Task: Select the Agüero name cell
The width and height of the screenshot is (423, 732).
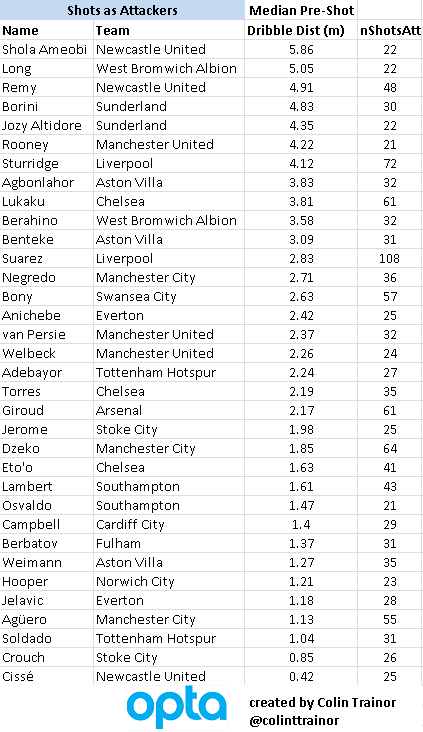Action: point(47,619)
